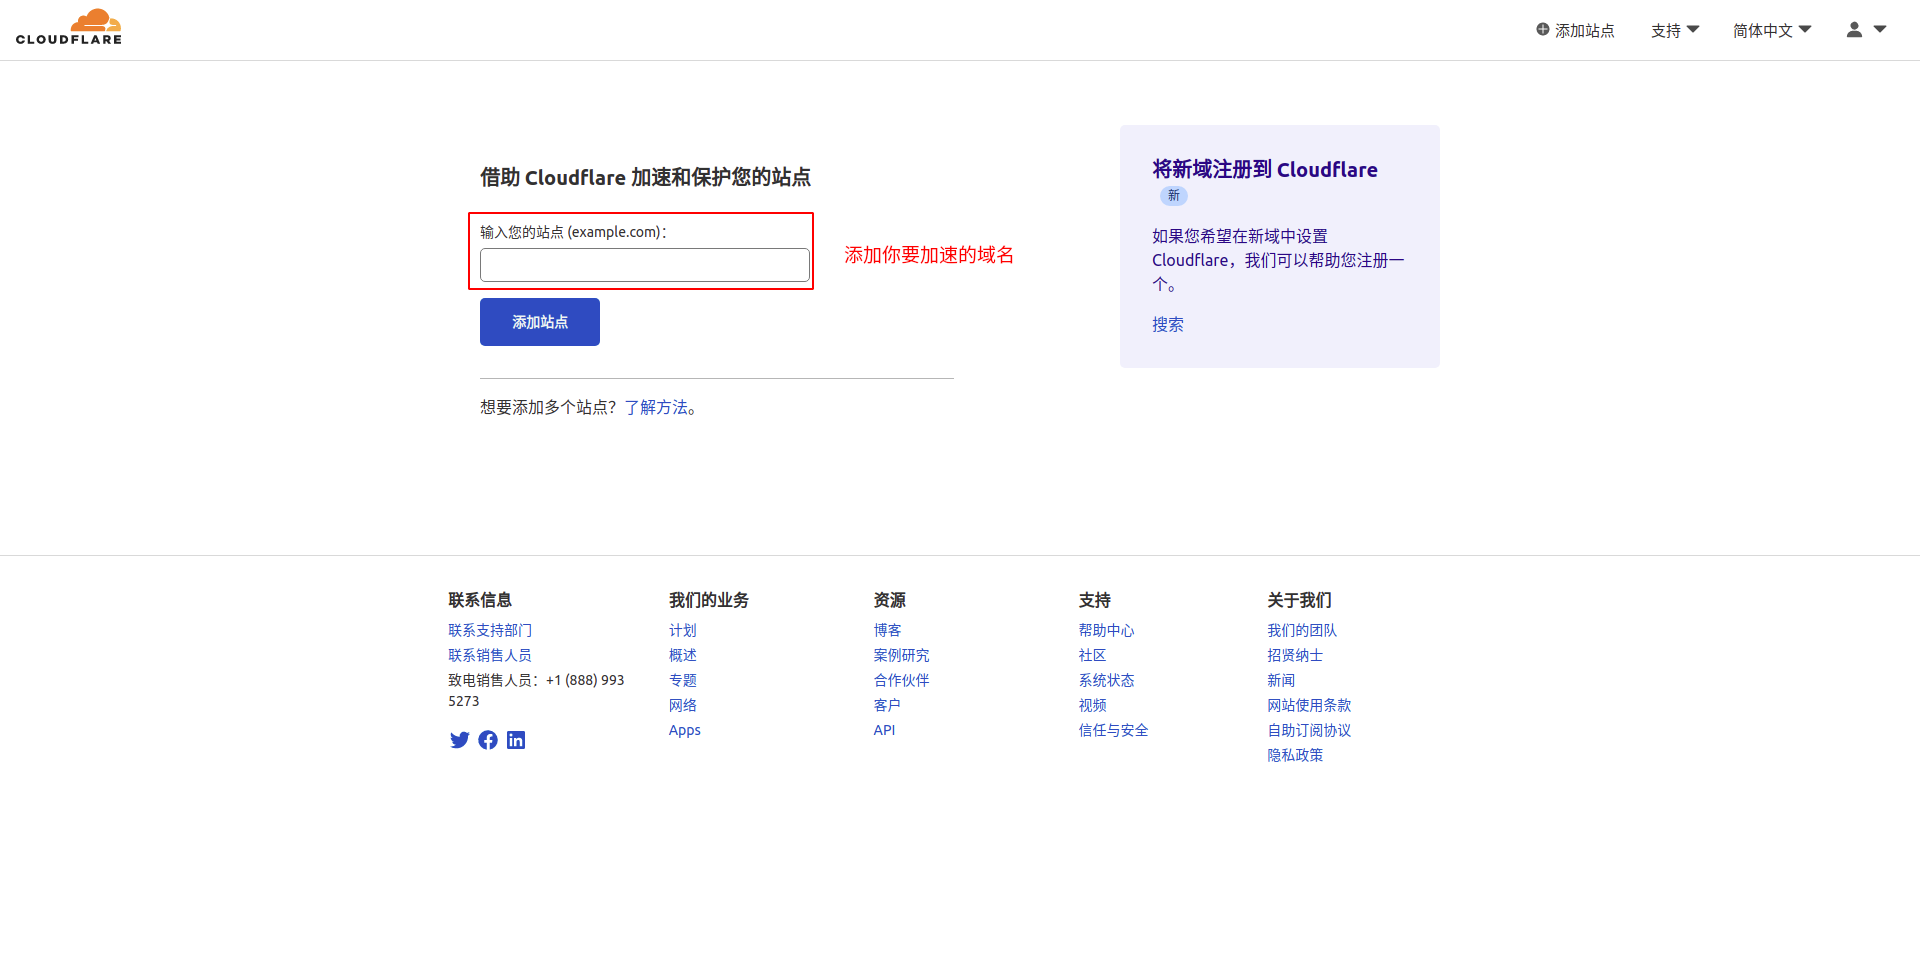This screenshot has width=1920, height=973.
Task: Click the Cloudflare logo
Action: [68, 26]
